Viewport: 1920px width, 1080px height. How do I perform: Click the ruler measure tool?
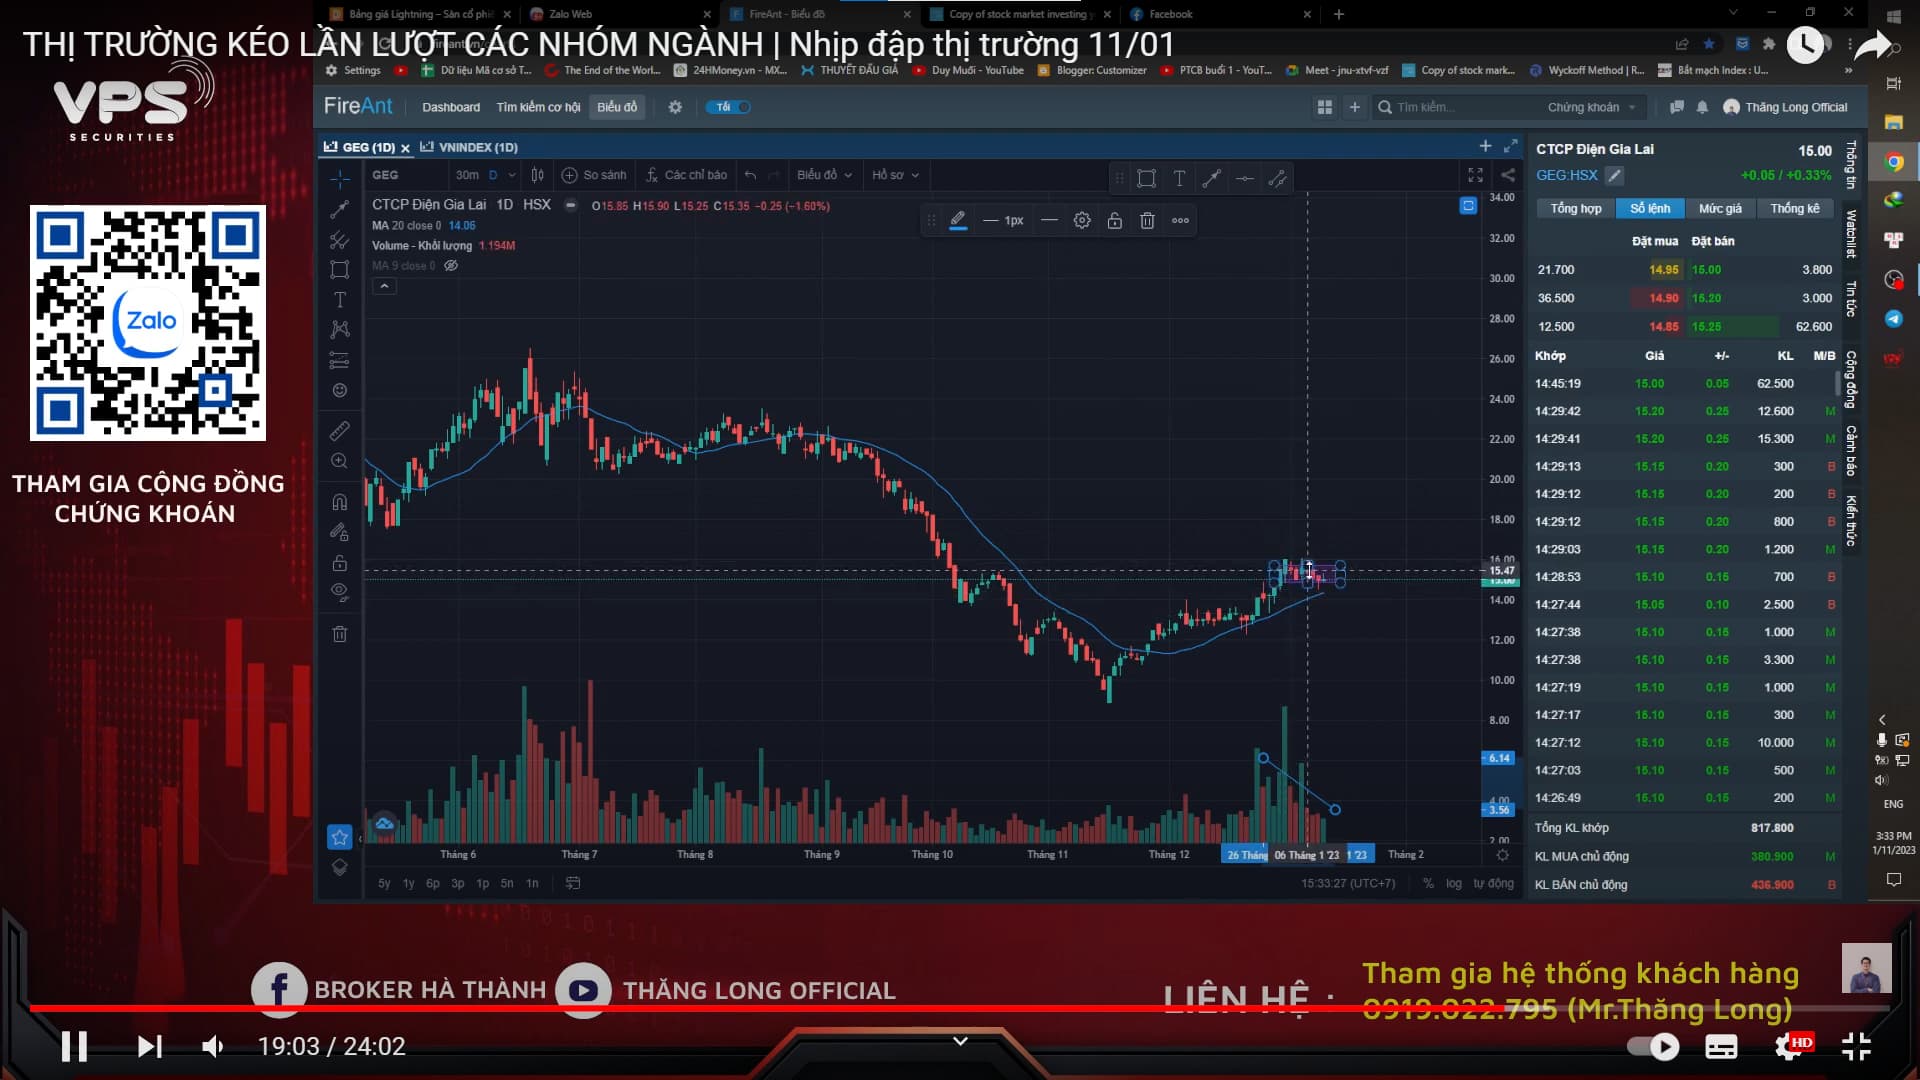tap(340, 431)
